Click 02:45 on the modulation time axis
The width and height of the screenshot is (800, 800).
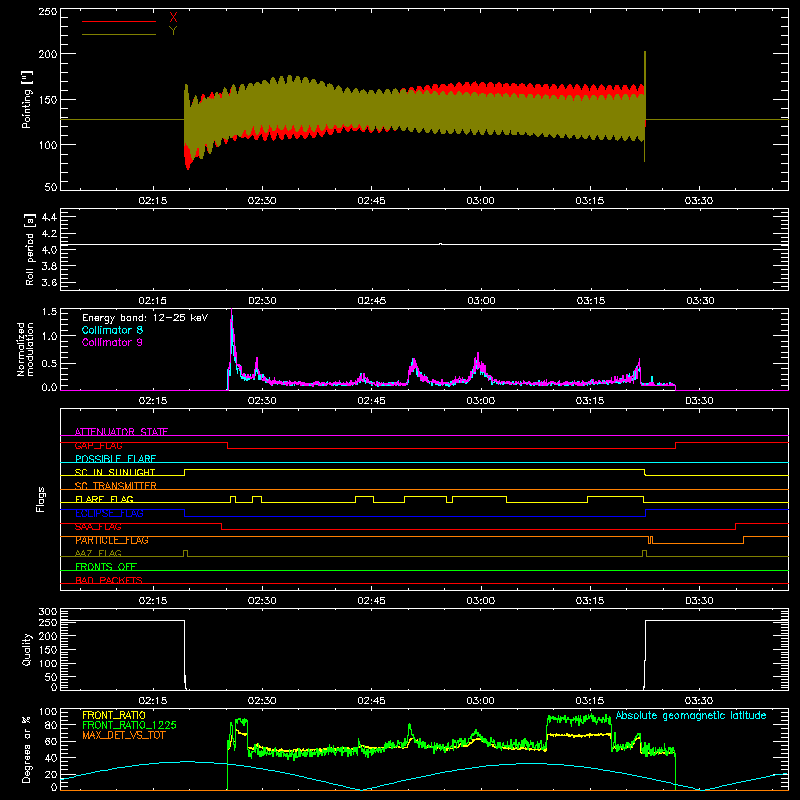tap(371, 401)
